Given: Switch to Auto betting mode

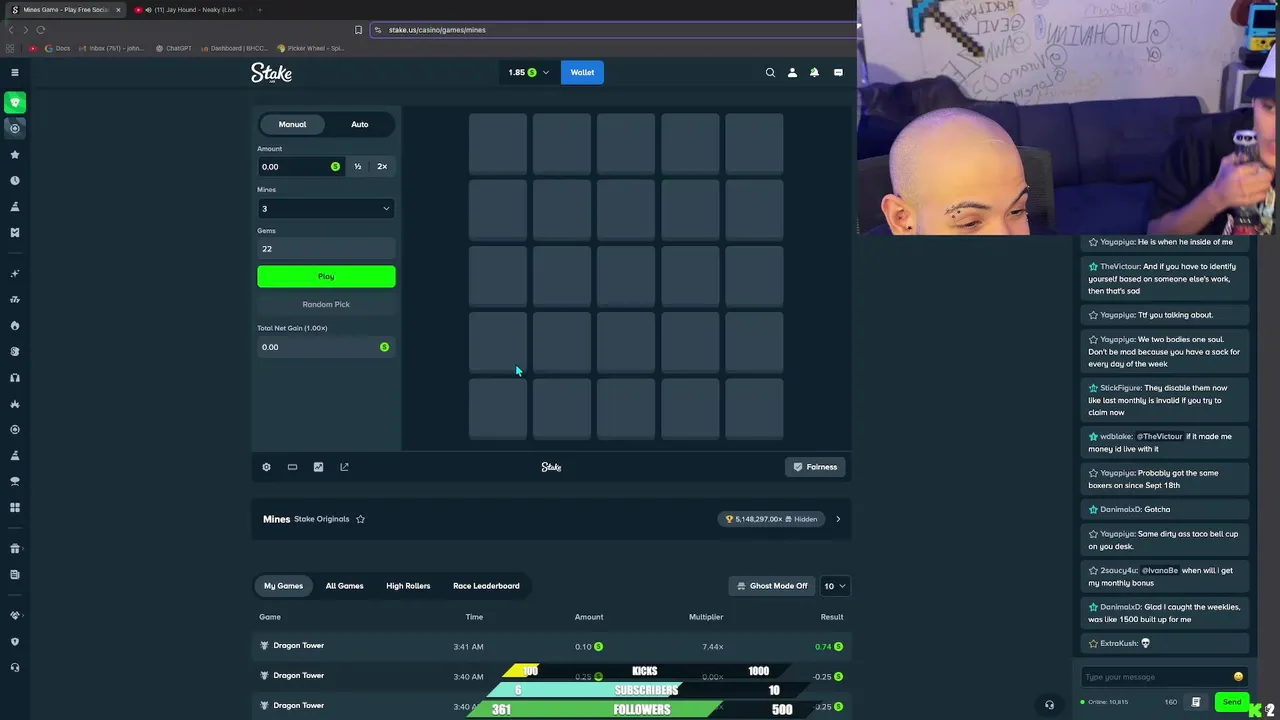Looking at the screenshot, I should 360,124.
